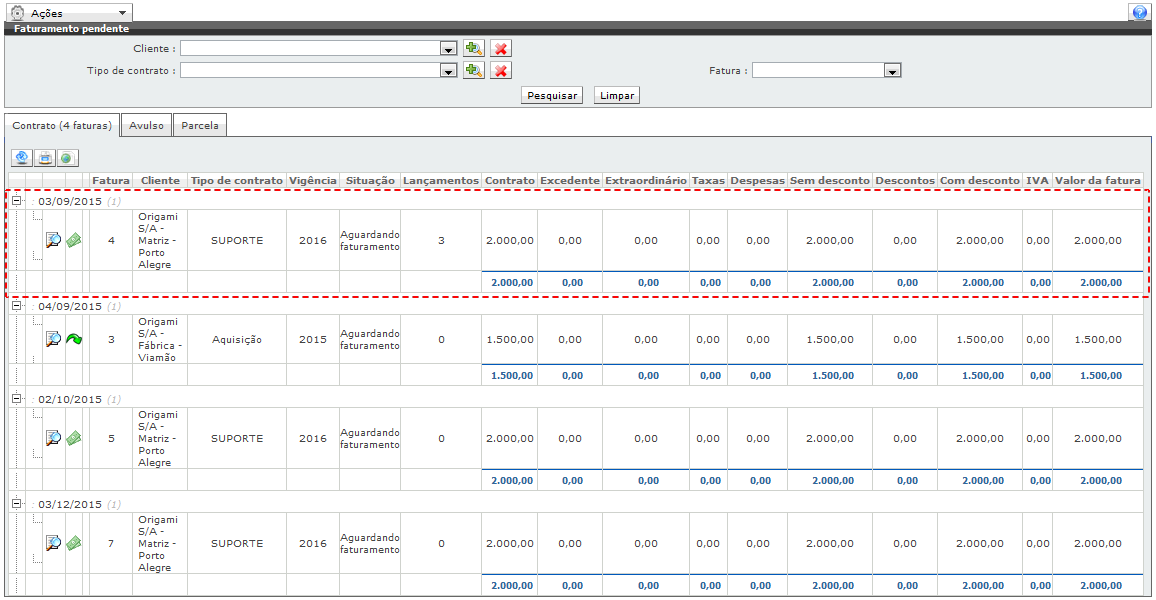Click green money icon for fatura 5
The height and width of the screenshot is (600, 1156).
pos(74,438)
